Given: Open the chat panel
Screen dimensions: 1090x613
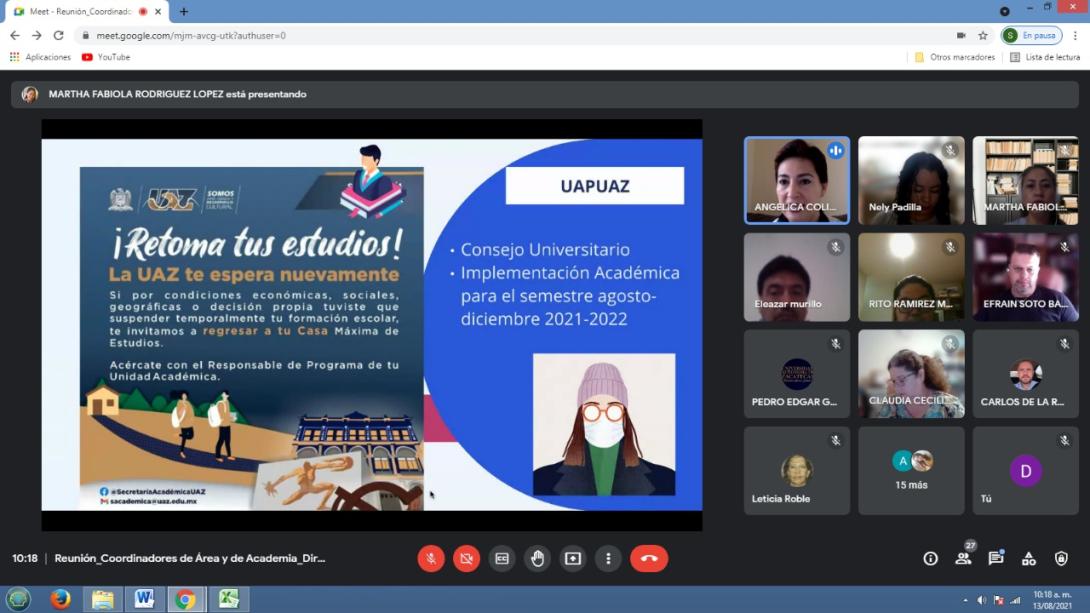Looking at the screenshot, I should click(996, 558).
